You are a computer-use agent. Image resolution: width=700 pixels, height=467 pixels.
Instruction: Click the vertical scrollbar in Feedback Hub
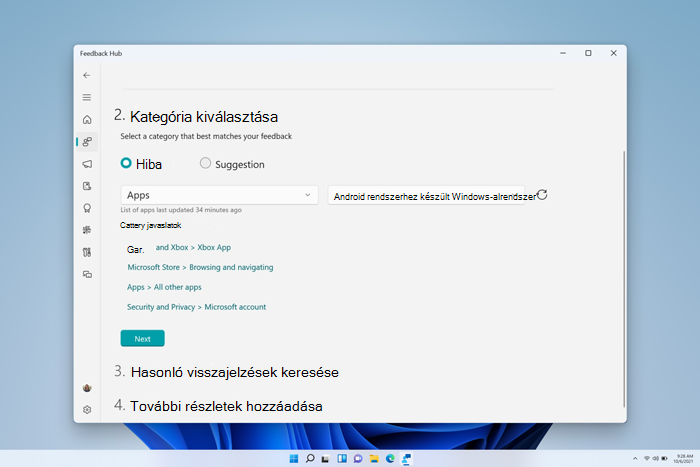click(624, 279)
